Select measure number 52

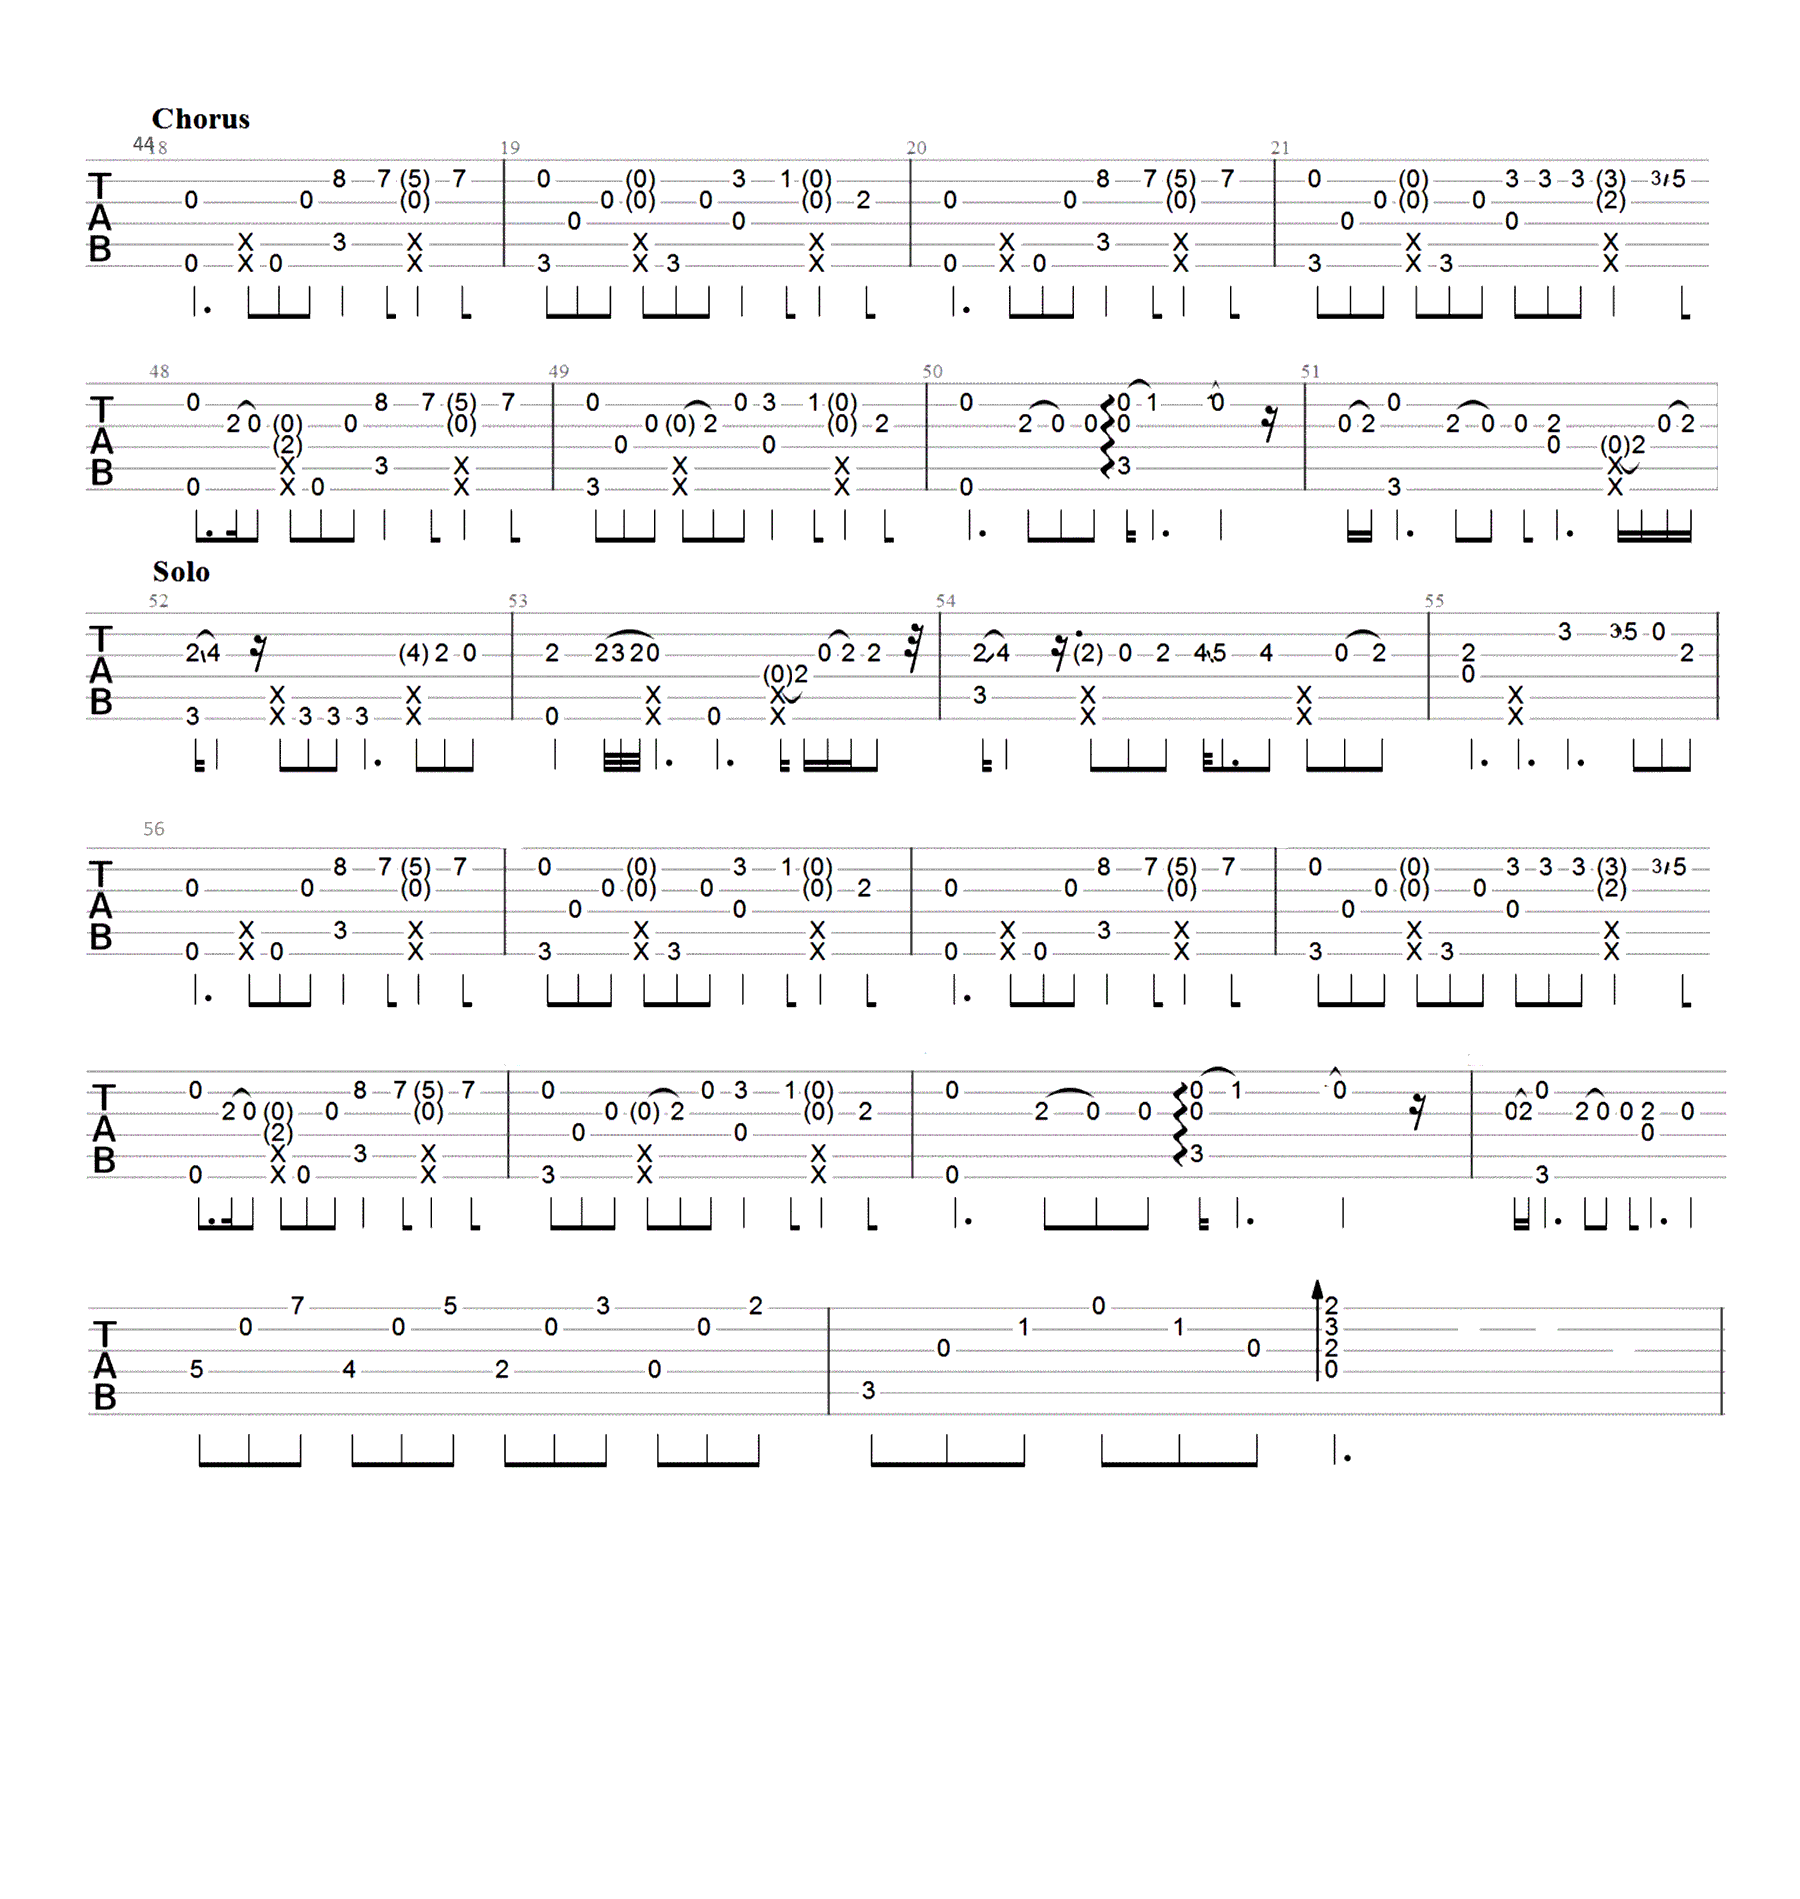(x=158, y=601)
